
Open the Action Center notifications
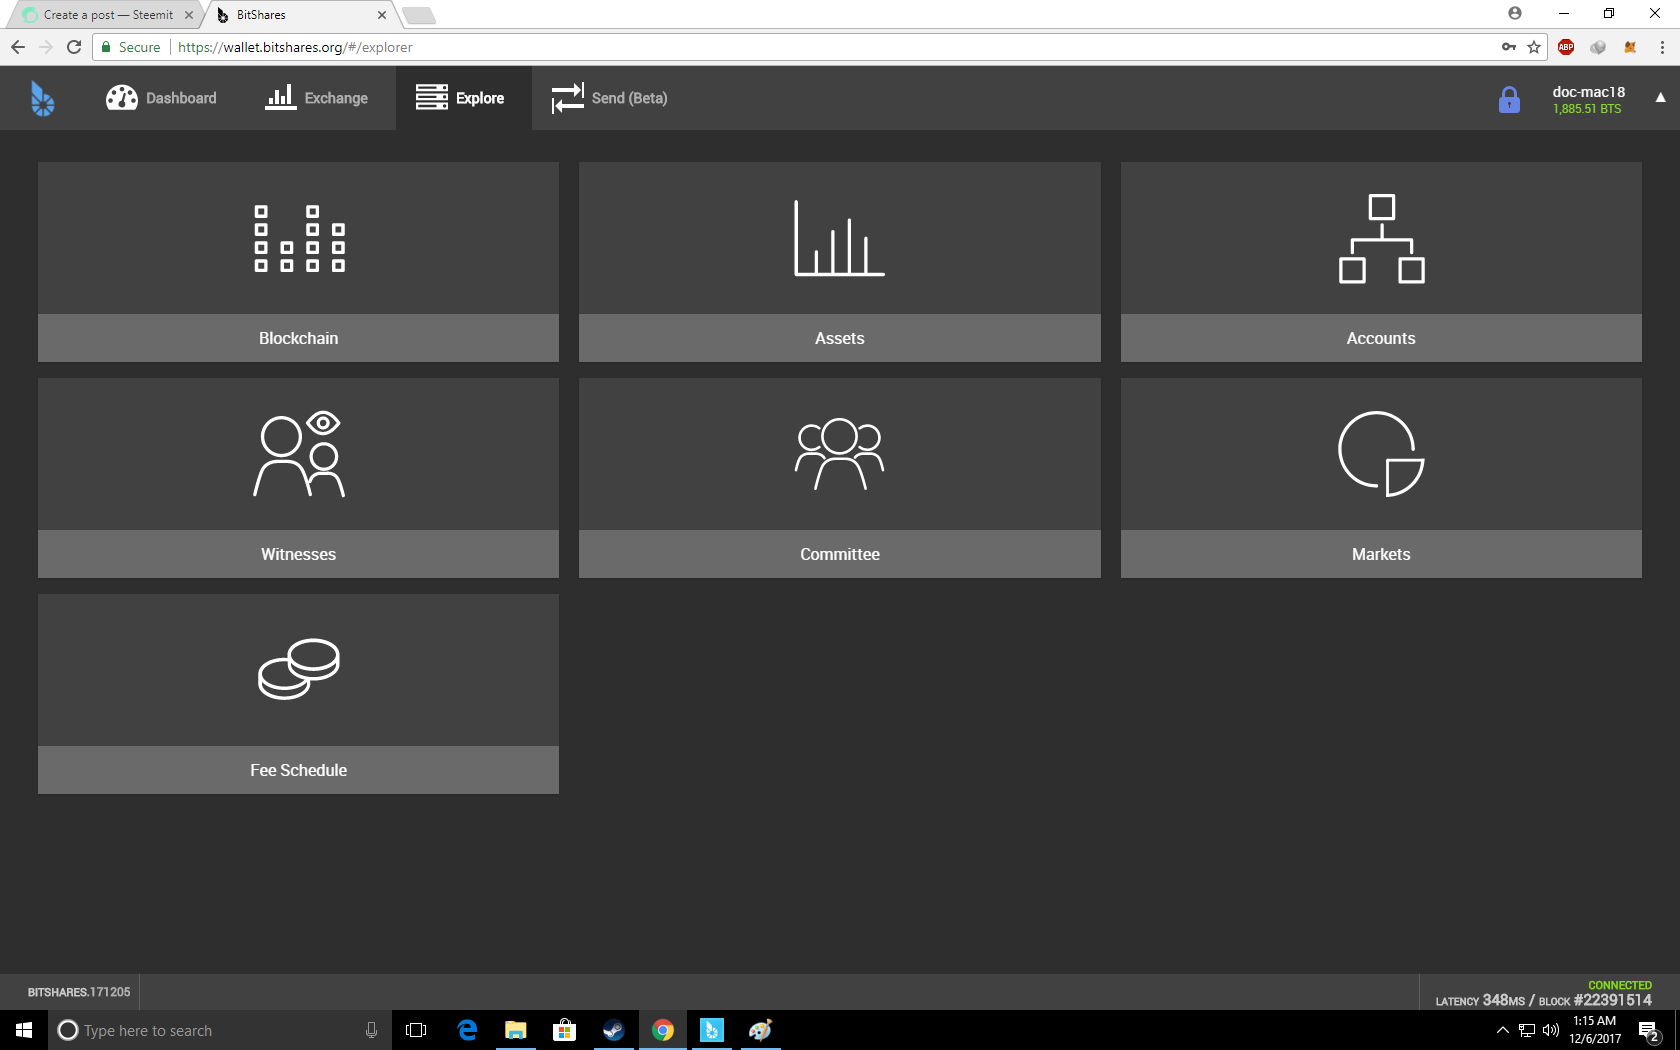point(1650,1030)
